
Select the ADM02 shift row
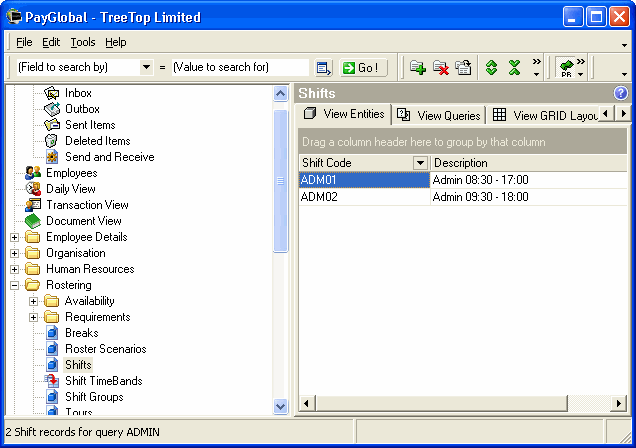pyautogui.click(x=364, y=197)
